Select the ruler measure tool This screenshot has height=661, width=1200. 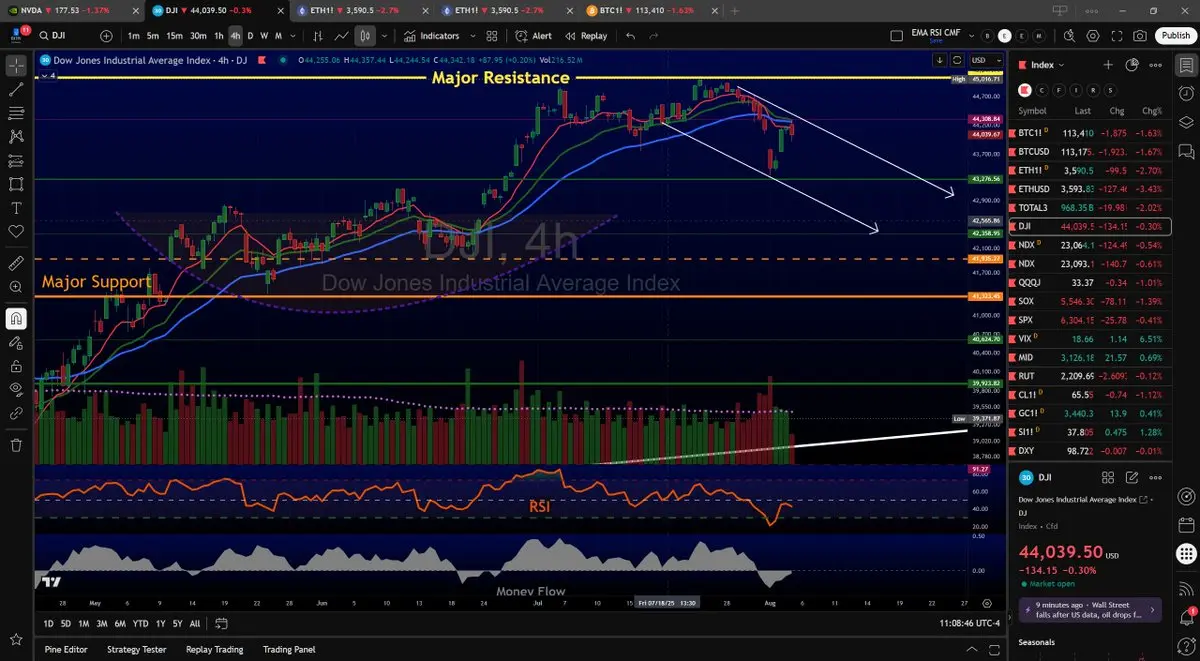pyautogui.click(x=16, y=263)
